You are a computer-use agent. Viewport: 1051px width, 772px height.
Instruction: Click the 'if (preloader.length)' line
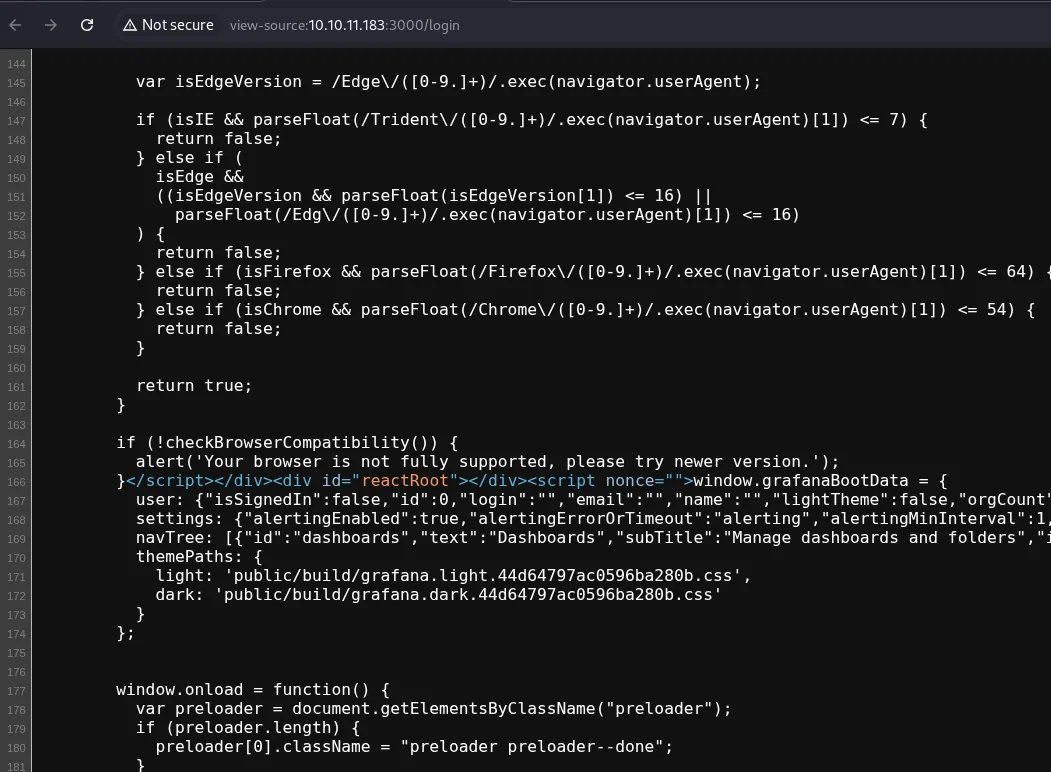tap(248, 728)
